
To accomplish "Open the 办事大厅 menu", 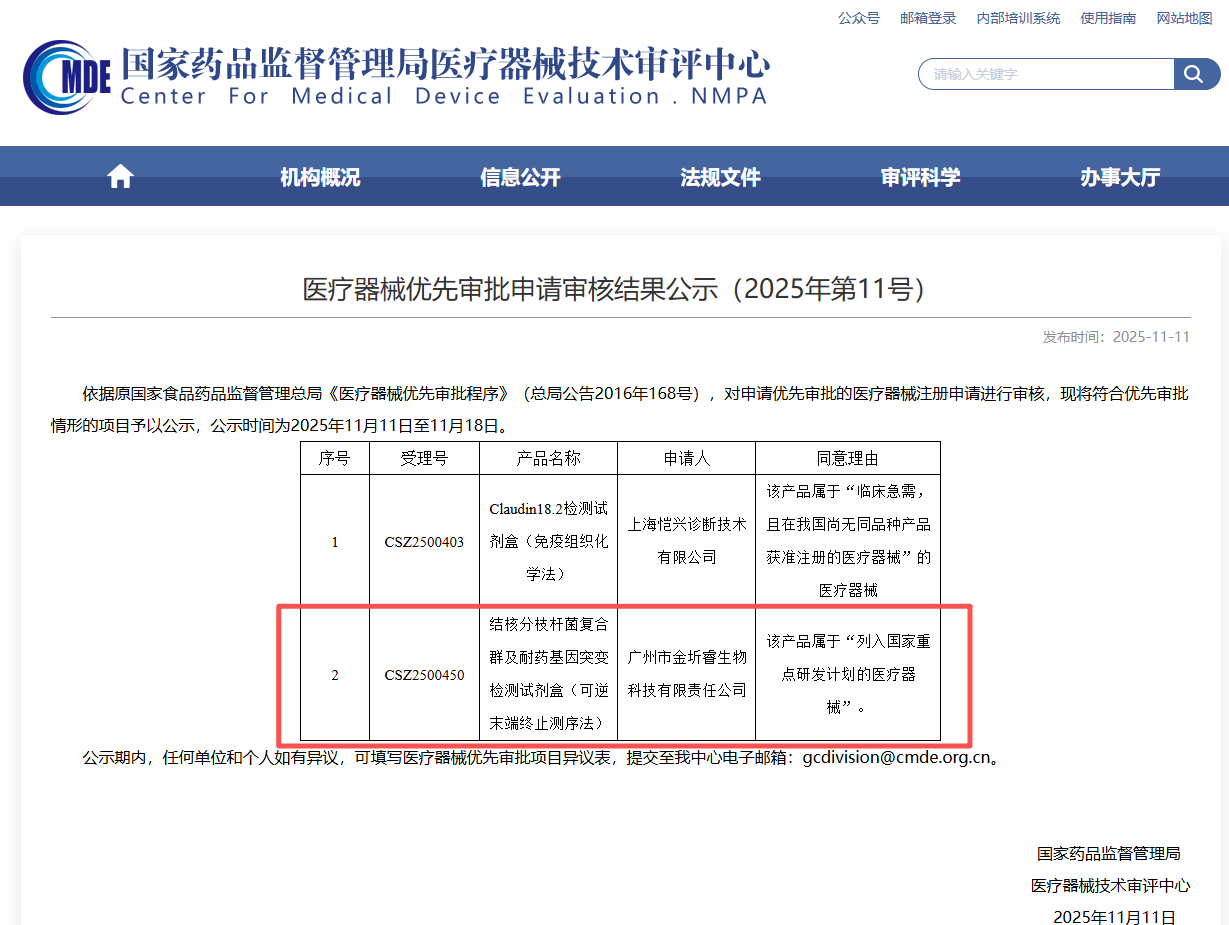I will (1120, 177).
